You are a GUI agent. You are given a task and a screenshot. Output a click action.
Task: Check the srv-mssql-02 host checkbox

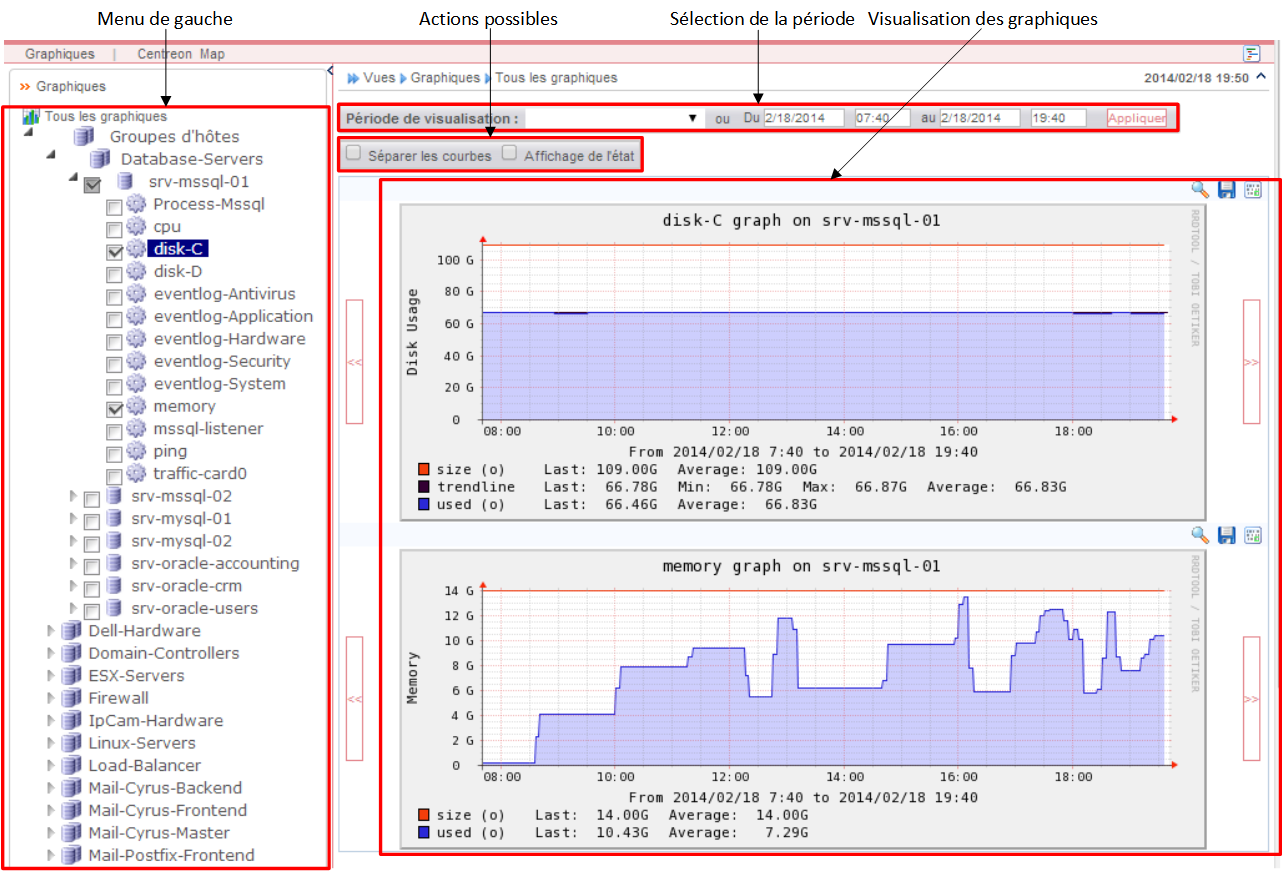pos(92,498)
